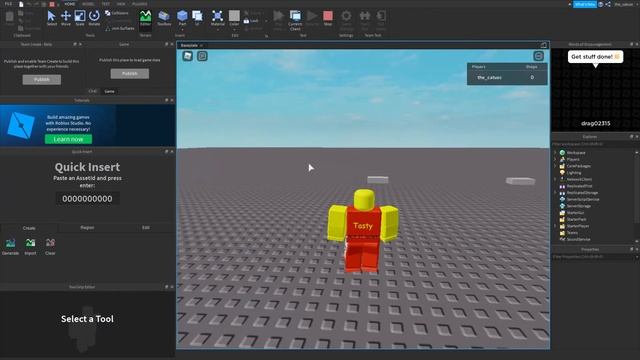Select the Baseplate document tab

click(189, 45)
